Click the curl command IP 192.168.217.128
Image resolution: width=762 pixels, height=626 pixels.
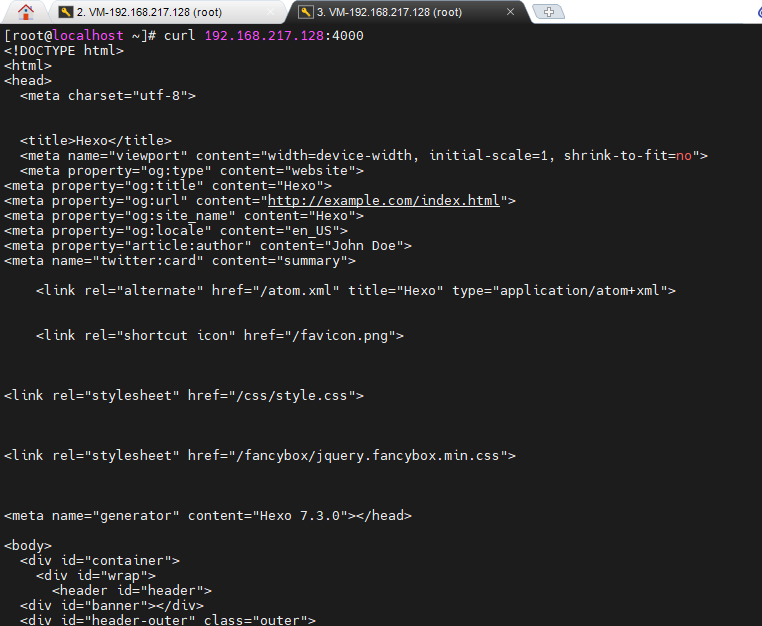click(x=264, y=36)
